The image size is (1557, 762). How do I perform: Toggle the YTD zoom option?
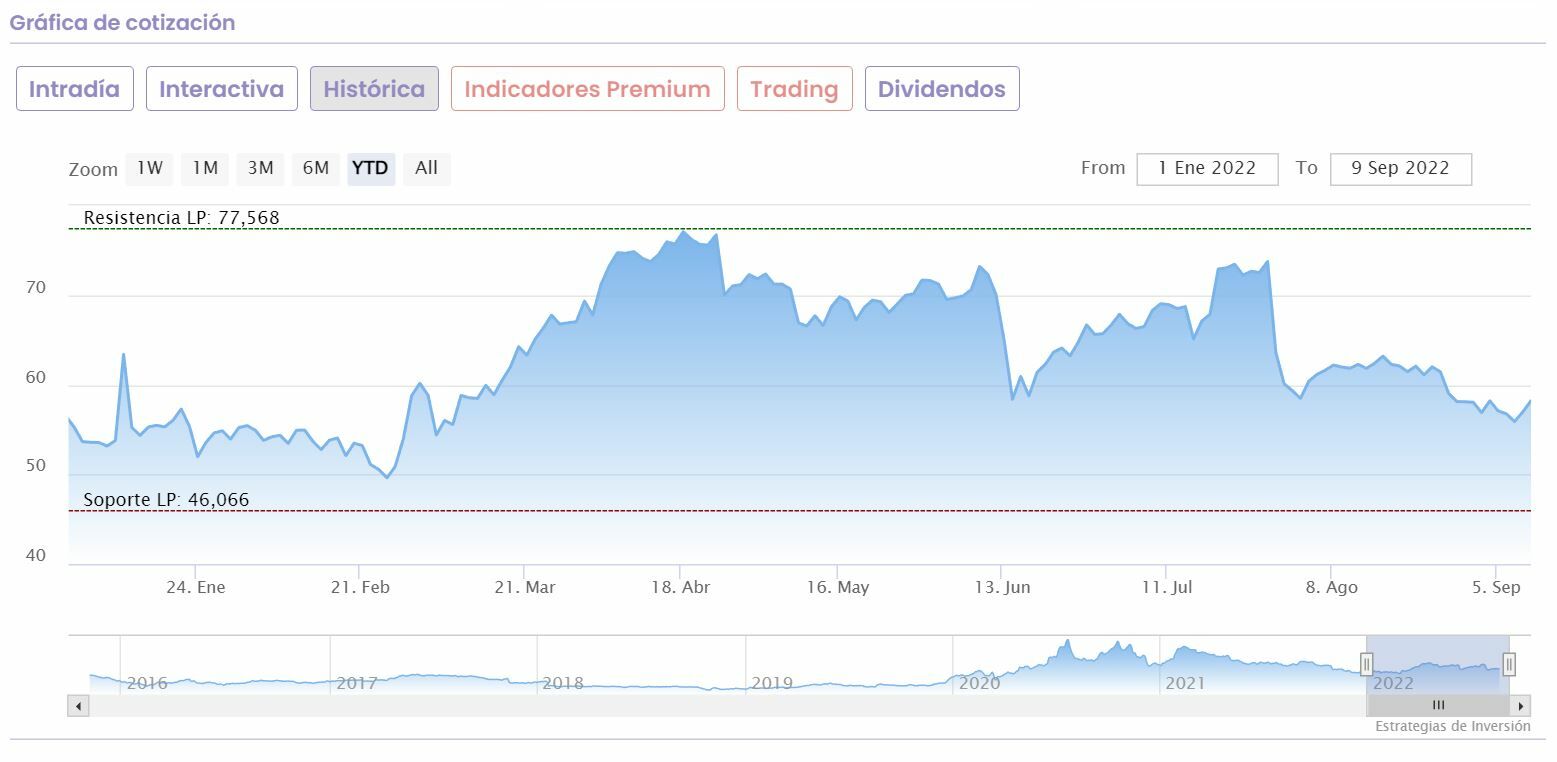(x=371, y=168)
